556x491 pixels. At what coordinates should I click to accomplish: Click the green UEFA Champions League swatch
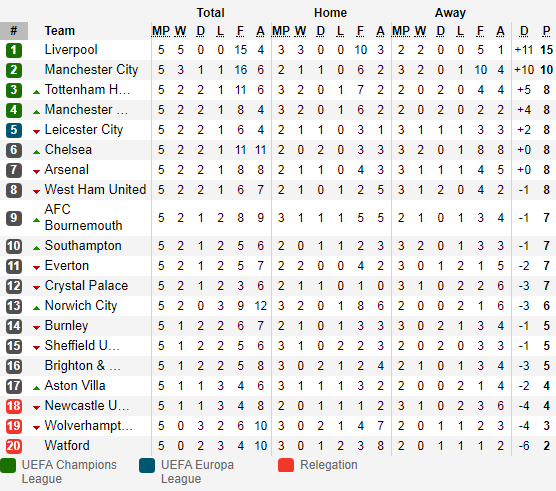[x=8, y=465]
